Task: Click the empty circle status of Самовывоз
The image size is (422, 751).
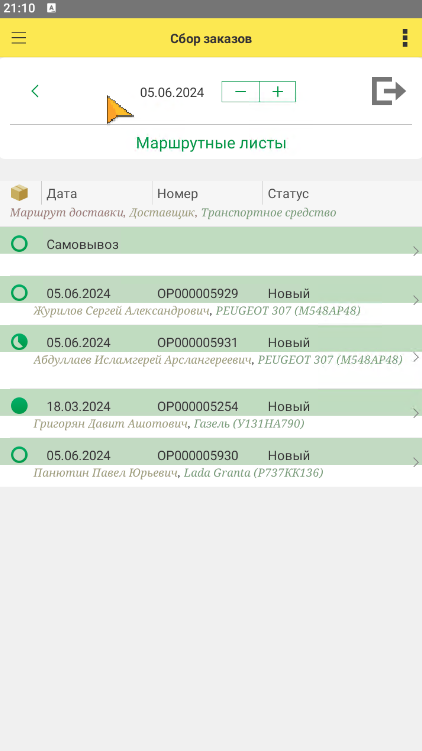Action: tap(19, 244)
